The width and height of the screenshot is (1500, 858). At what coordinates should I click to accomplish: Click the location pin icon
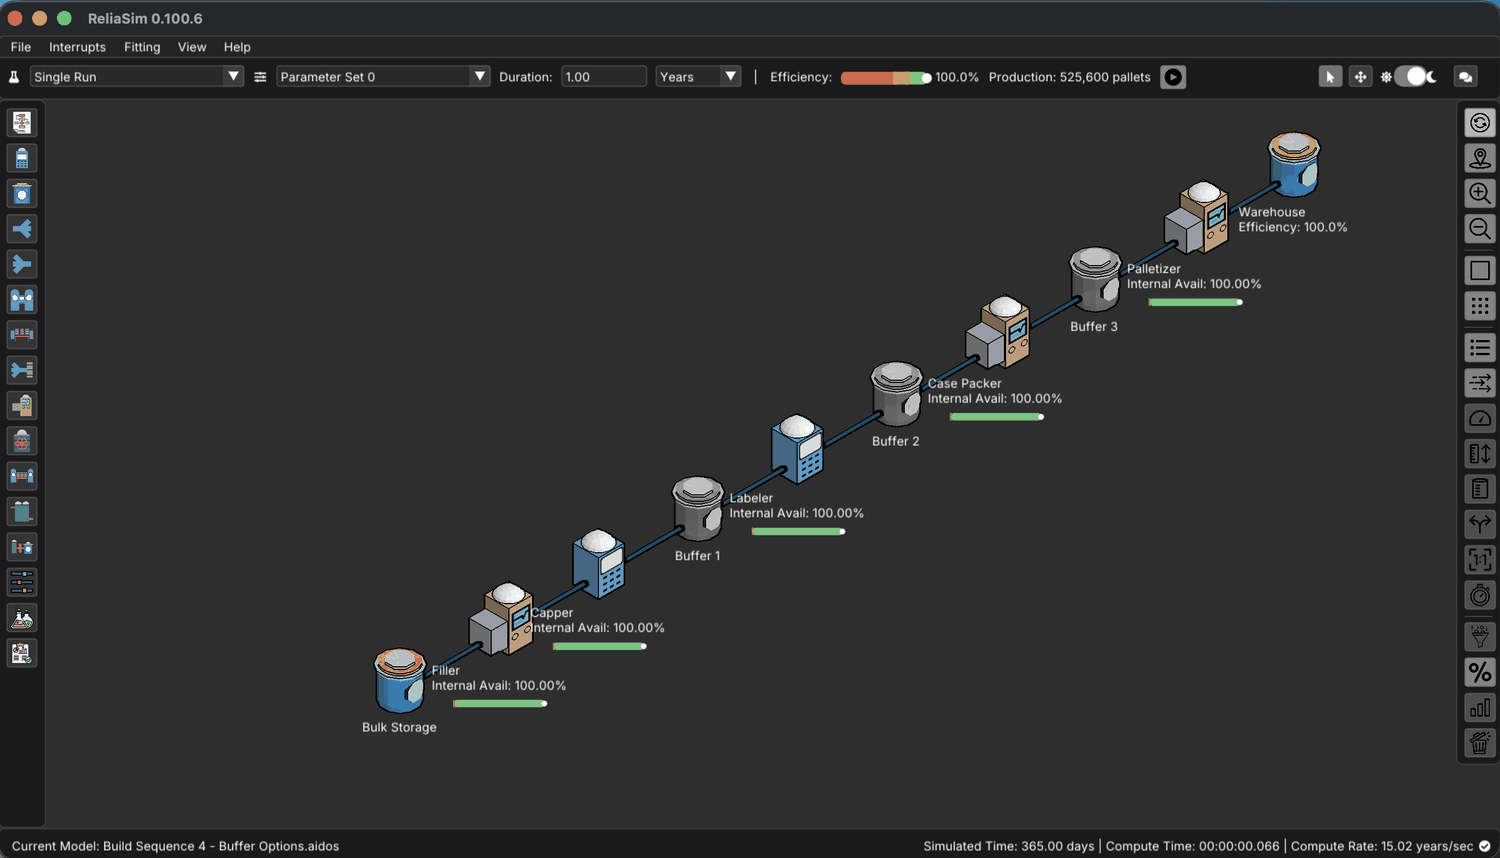coord(1480,158)
